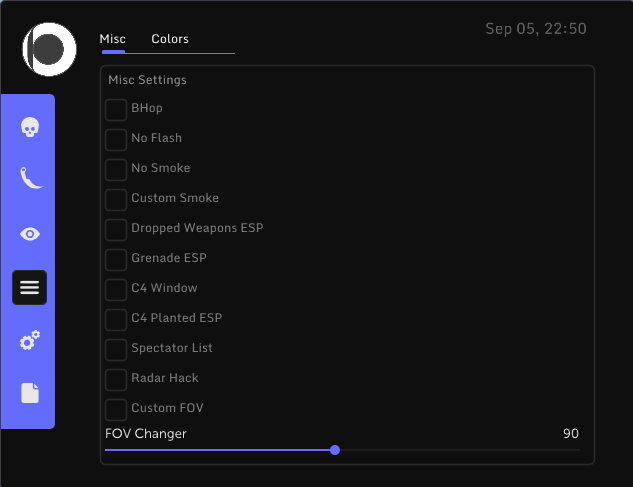
Task: Open the document file sidebar icon
Action: click(x=30, y=393)
